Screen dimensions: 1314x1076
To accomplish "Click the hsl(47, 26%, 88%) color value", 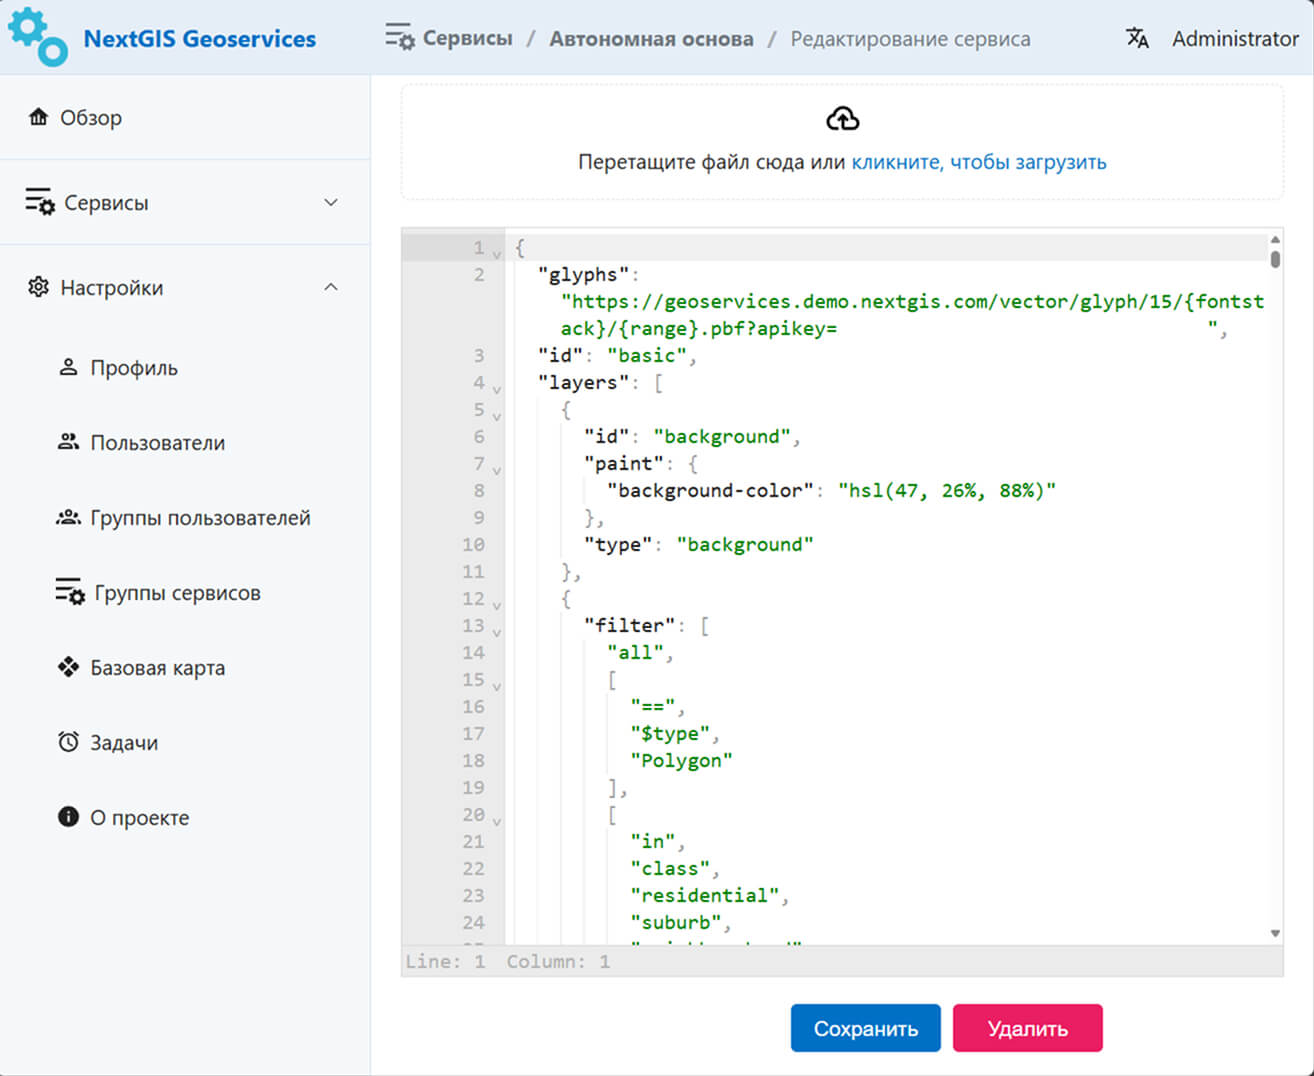I will [947, 490].
